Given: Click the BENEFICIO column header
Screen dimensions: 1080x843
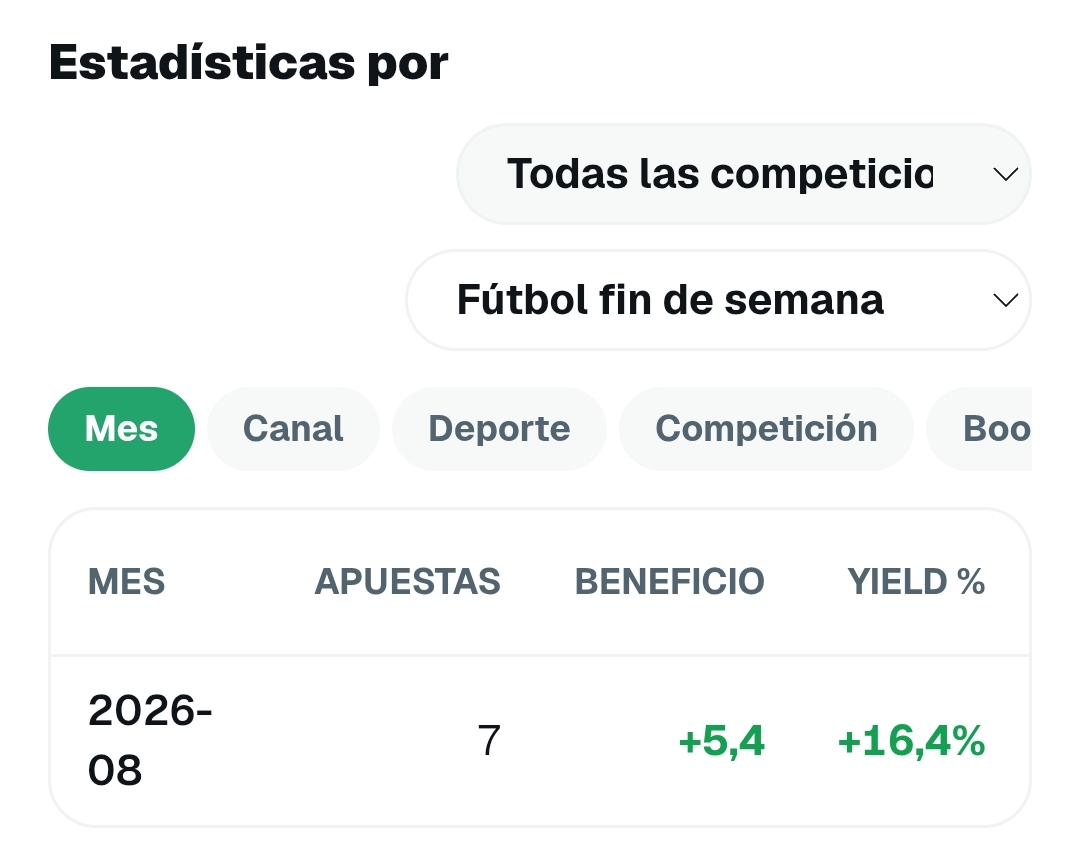Looking at the screenshot, I should point(669,582).
